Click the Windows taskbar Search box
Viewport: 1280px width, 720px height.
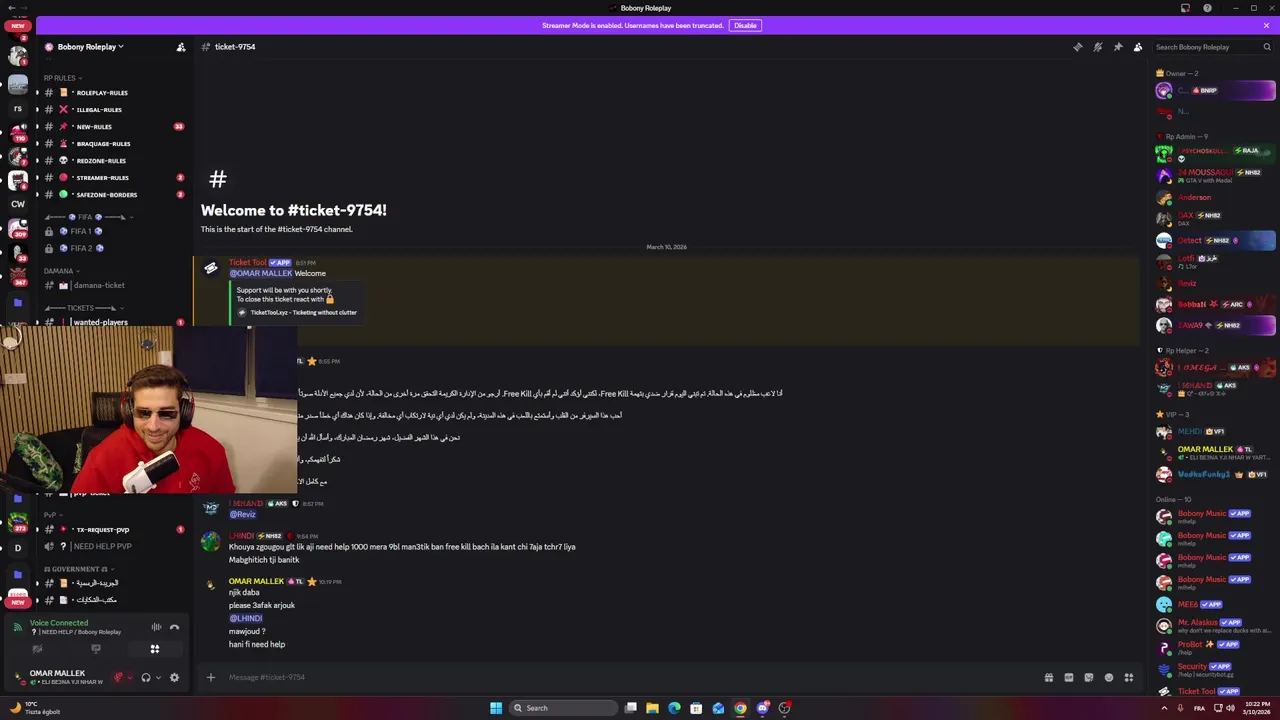click(563, 708)
